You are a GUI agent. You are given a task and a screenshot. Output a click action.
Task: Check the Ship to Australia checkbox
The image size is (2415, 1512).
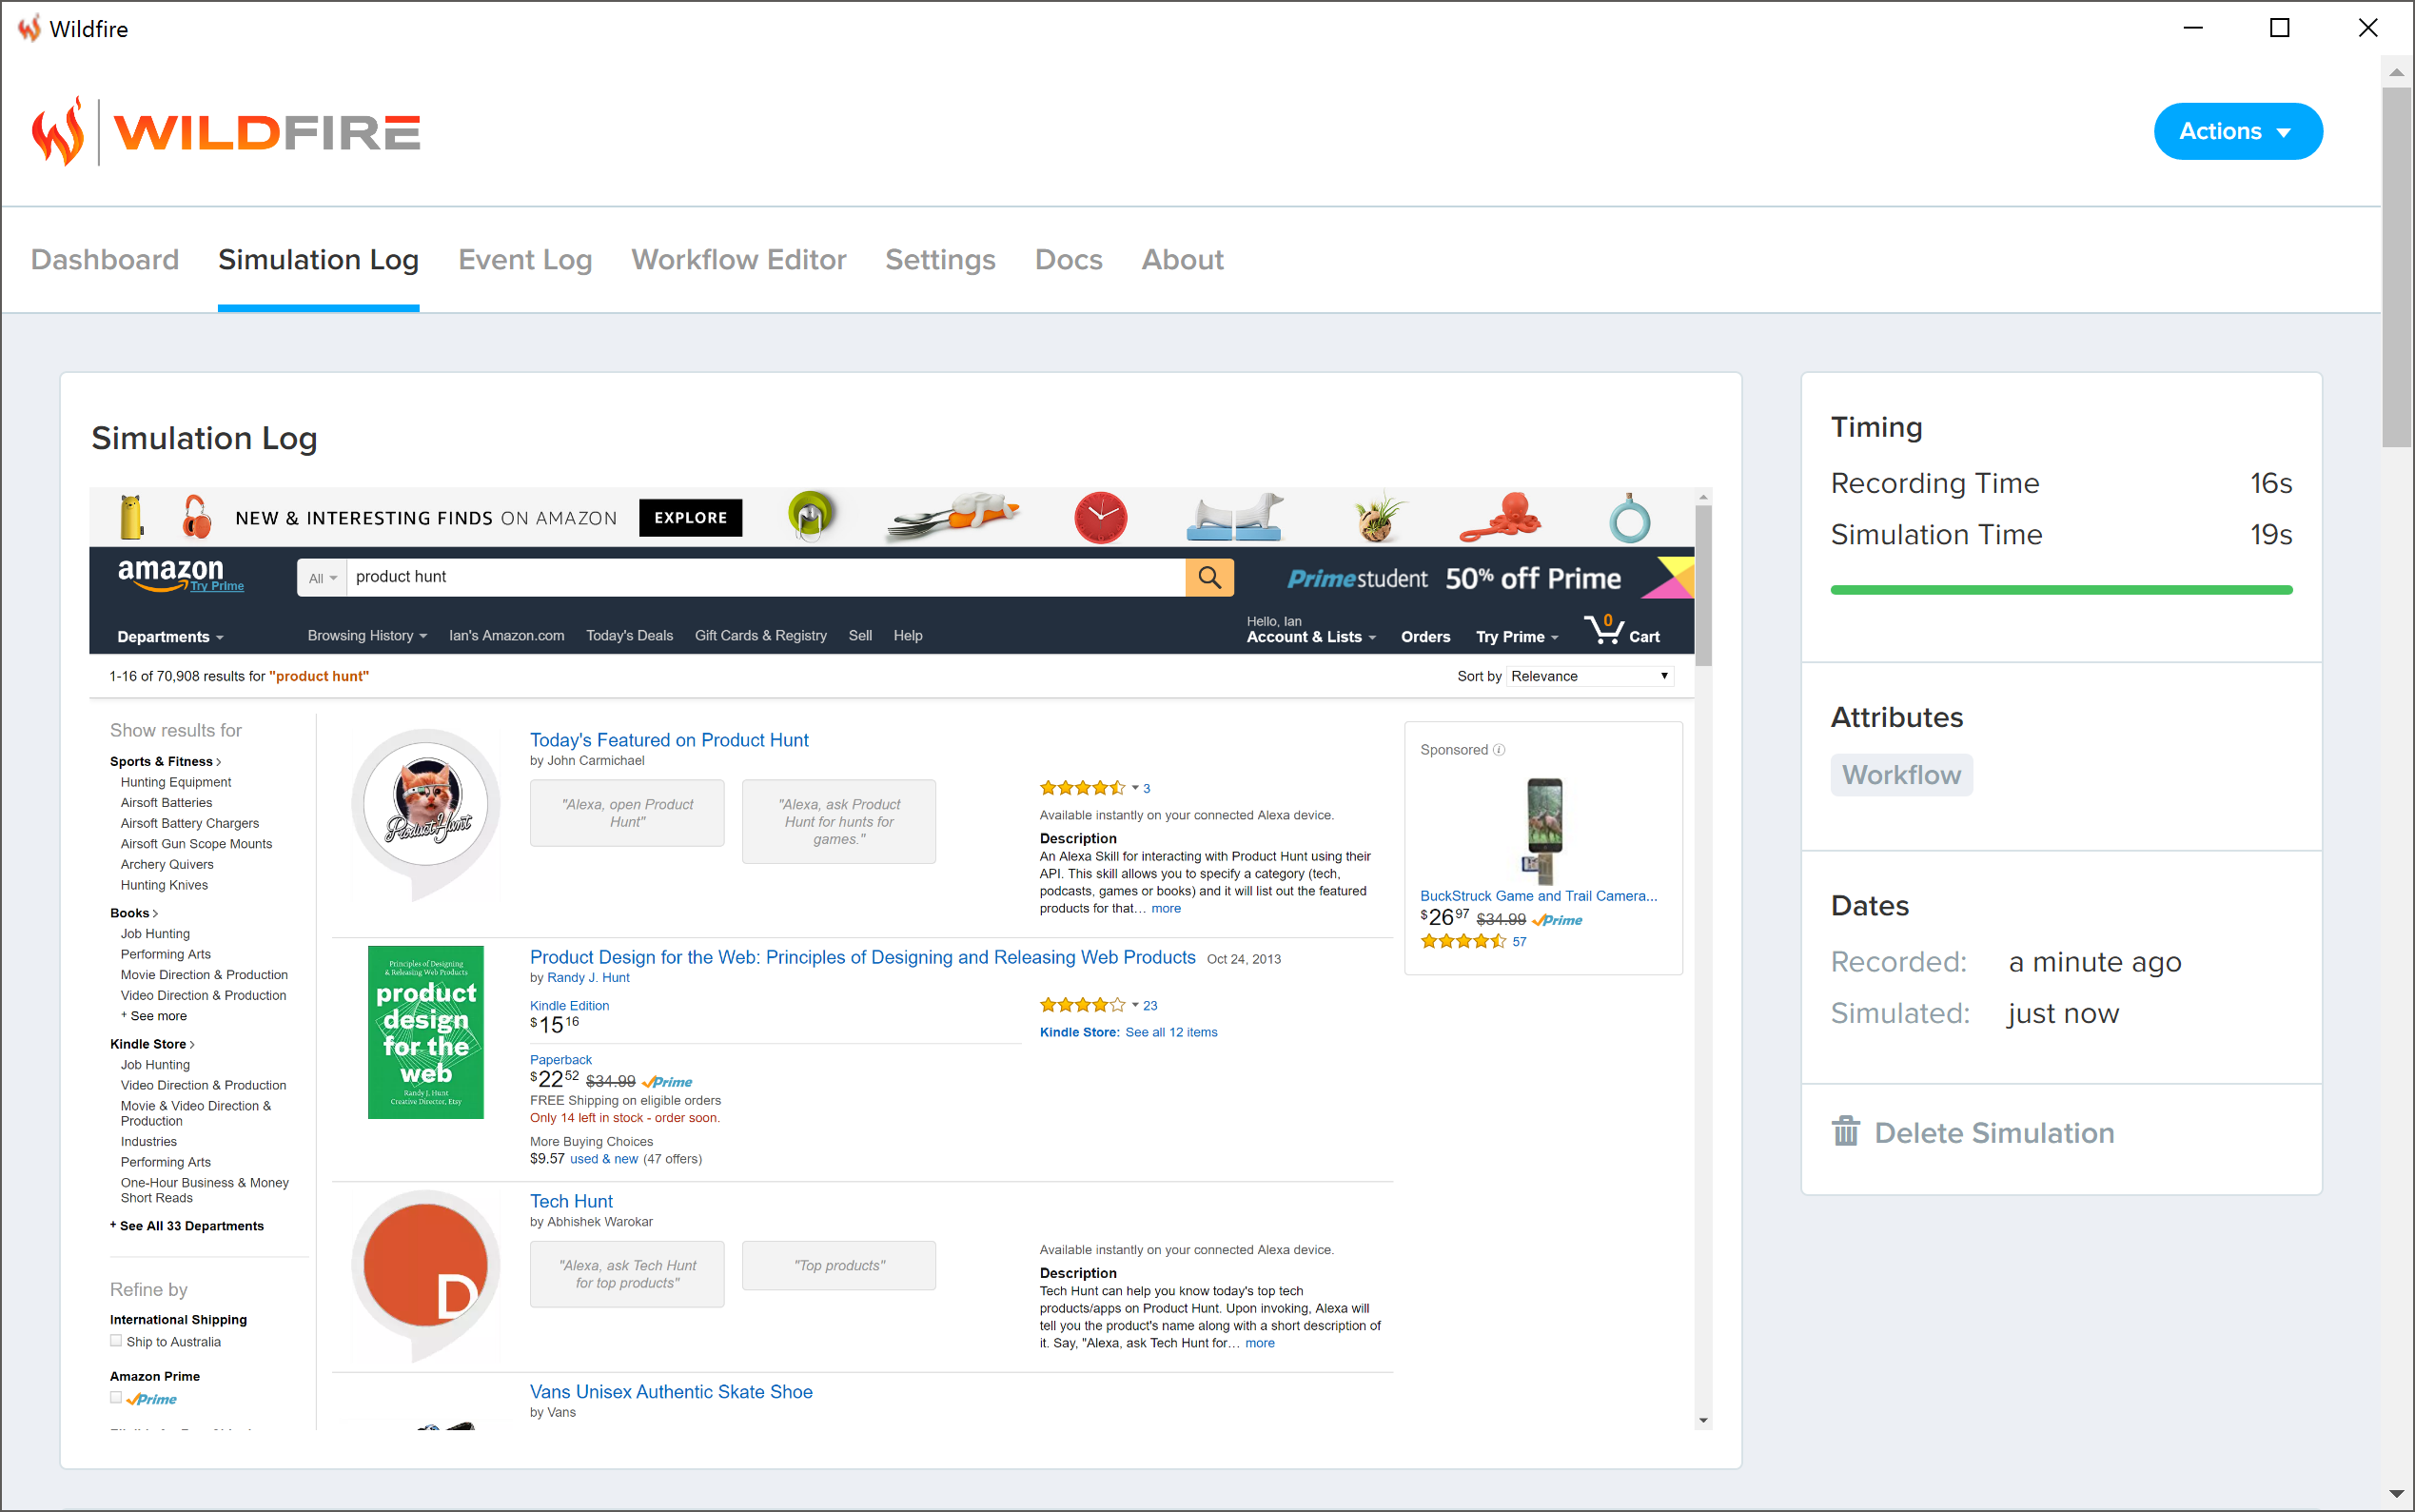116,1341
